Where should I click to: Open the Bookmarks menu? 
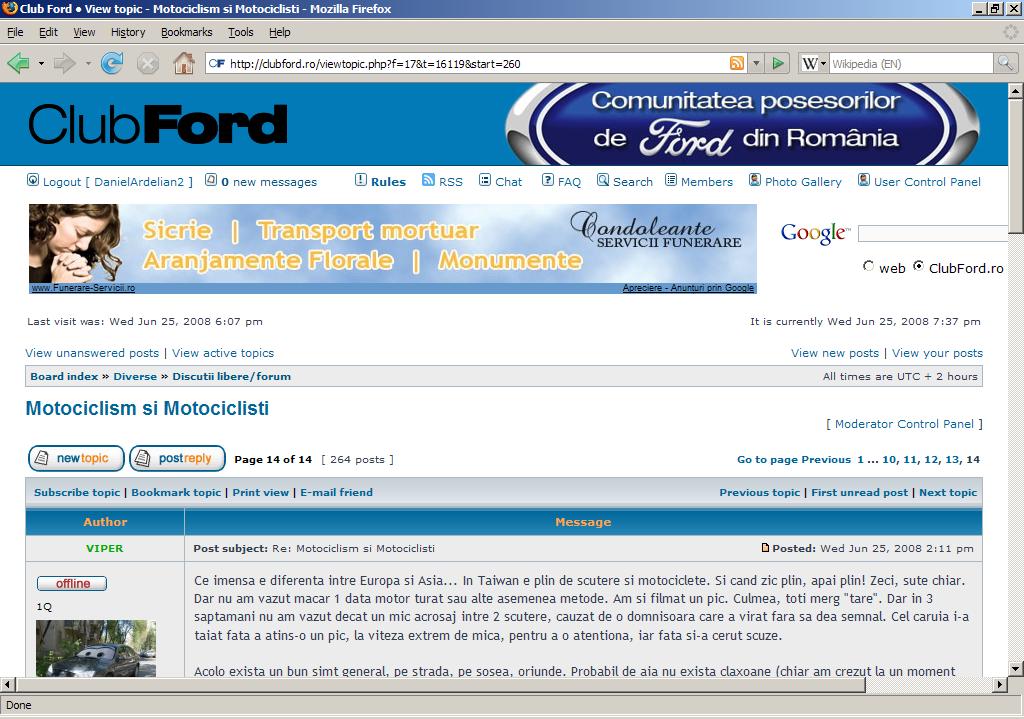point(186,32)
